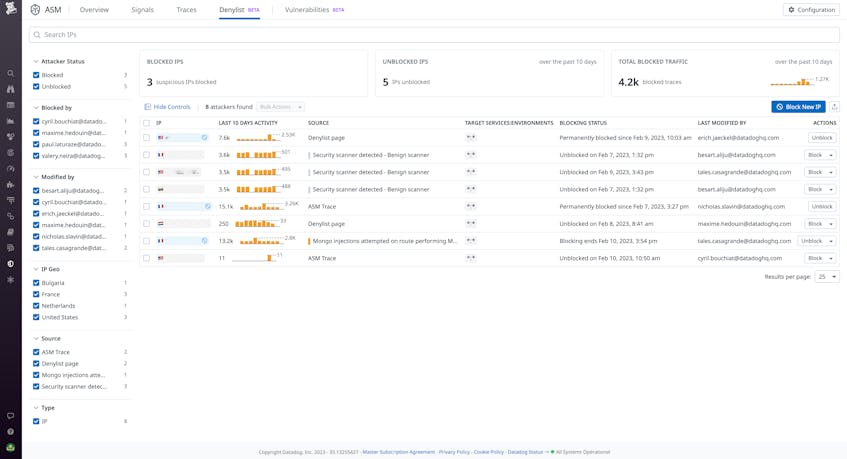847x459 pixels.
Task: Toggle the IP type filter checkbox
Action: click(36, 421)
